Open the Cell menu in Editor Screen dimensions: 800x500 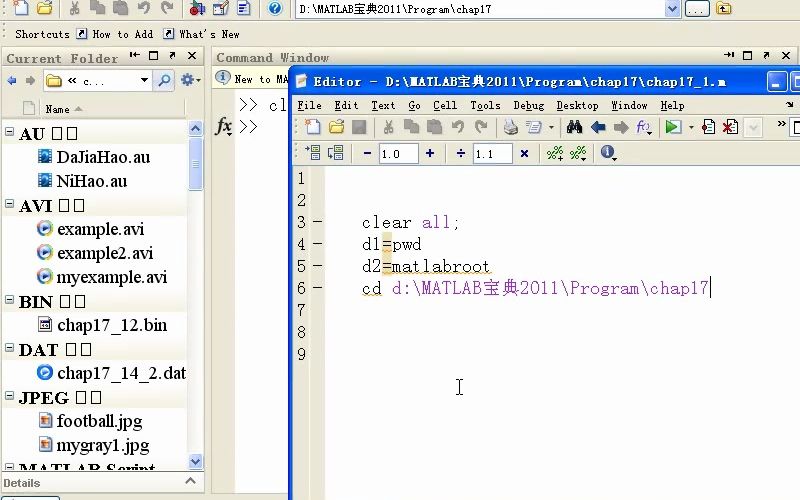445,105
